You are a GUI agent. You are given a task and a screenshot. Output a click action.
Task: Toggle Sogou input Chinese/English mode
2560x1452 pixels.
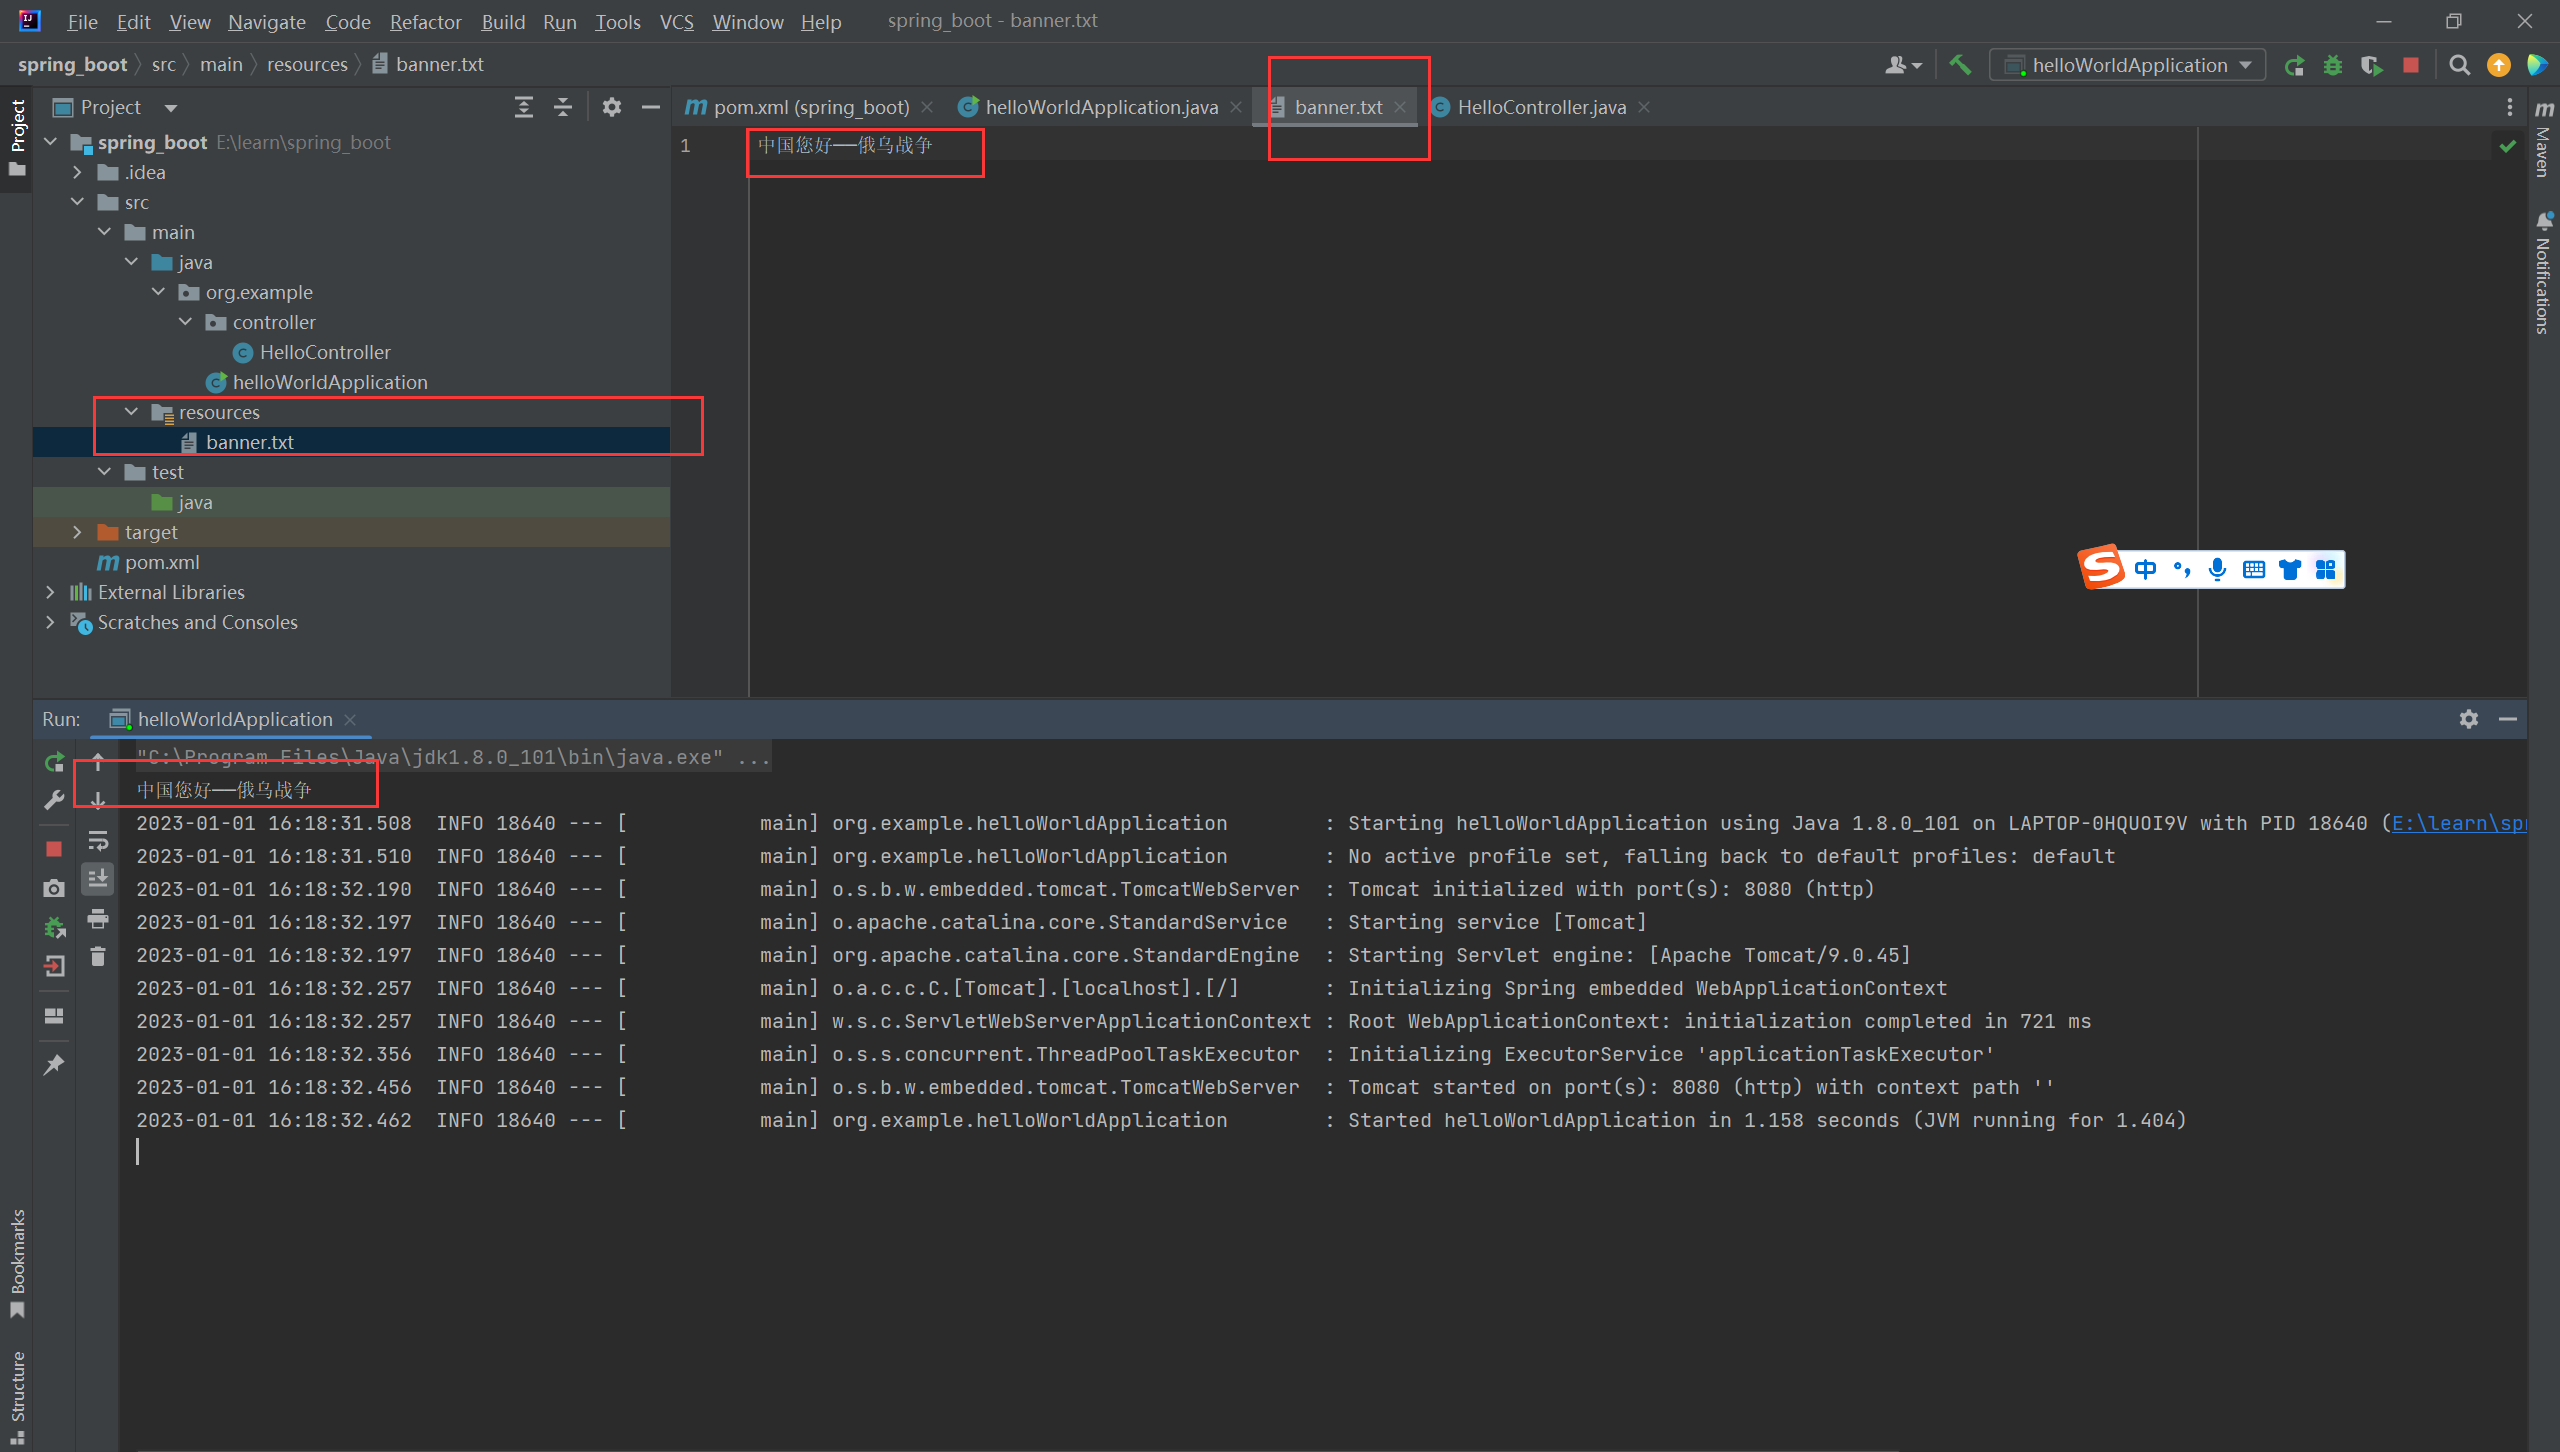(2145, 569)
